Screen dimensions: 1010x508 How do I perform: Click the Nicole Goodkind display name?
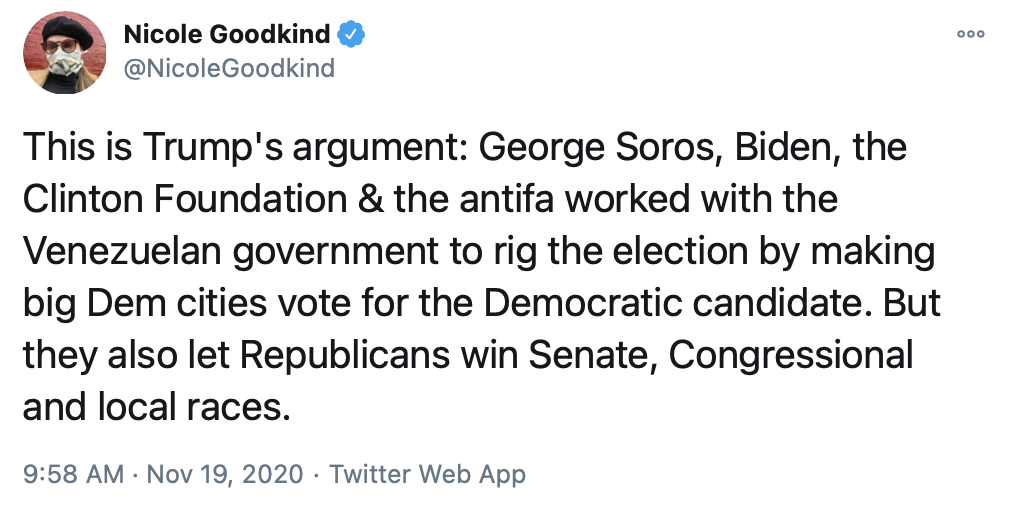[226, 35]
